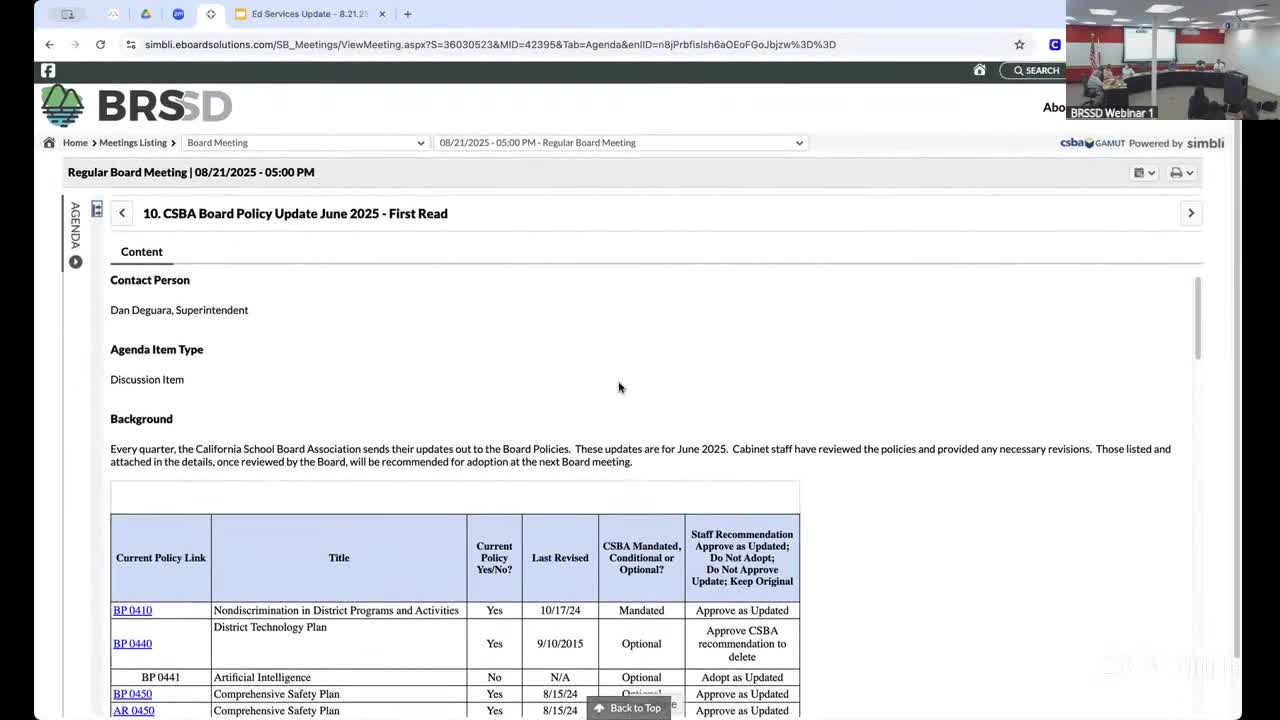Open the meeting date dropdown for 08/21/2025
The height and width of the screenshot is (720, 1280).
(x=620, y=143)
